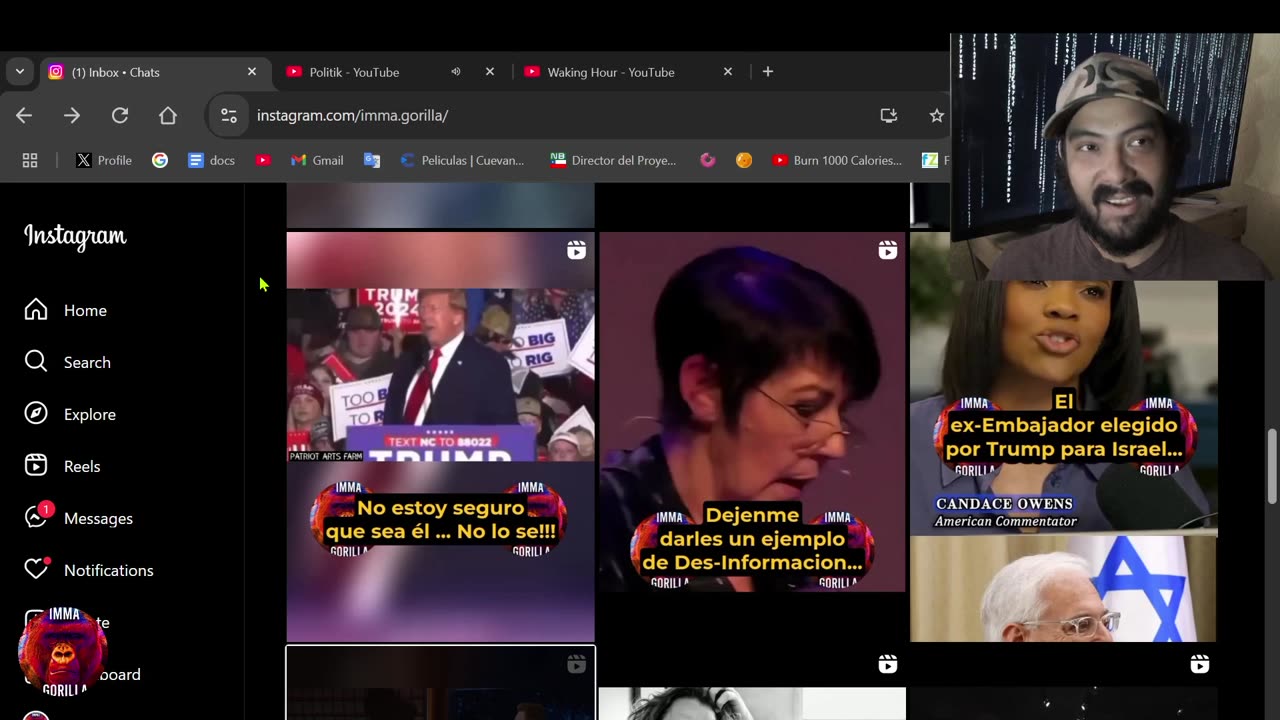Click the Instagram logo wordmark
Image resolution: width=1280 pixels, height=720 pixels.
coord(75,237)
